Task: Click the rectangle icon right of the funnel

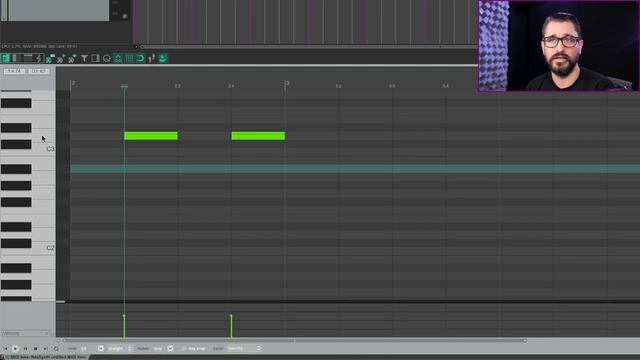Action: point(95,58)
